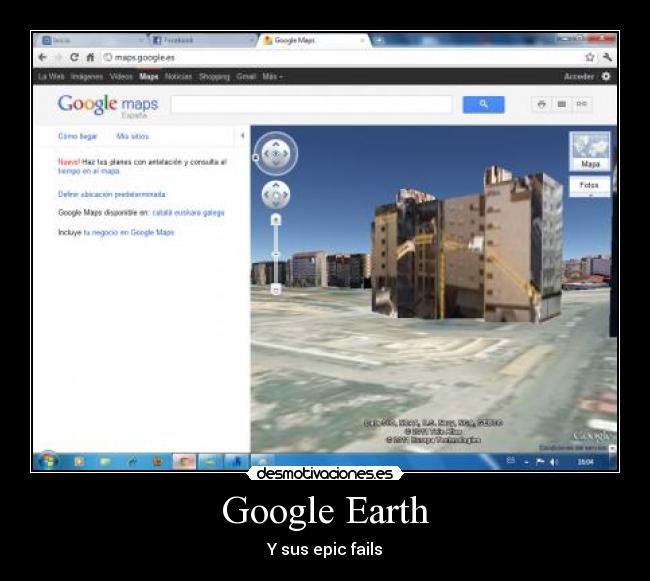
Task: Zoom in with top slider button
Action: [x=276, y=219]
